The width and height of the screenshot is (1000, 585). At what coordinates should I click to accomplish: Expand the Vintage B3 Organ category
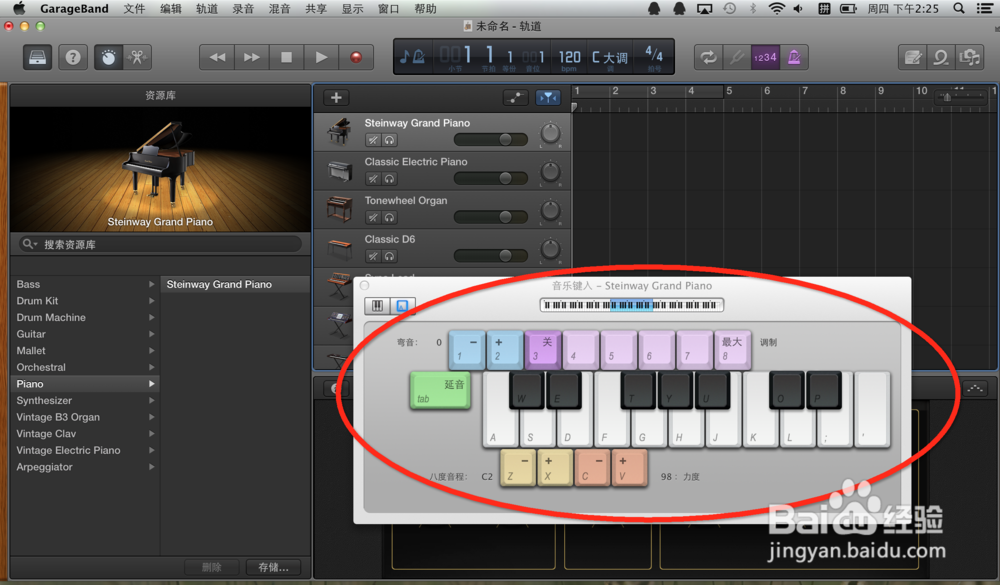pyautogui.click(x=152, y=417)
